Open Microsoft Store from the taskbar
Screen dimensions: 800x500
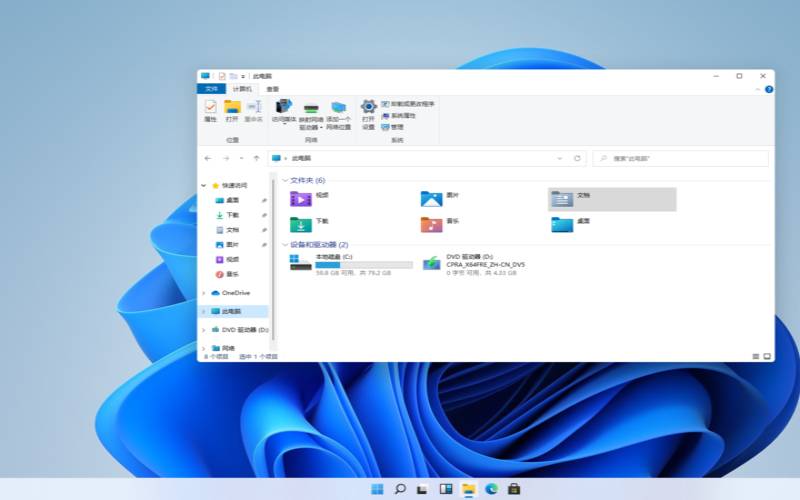[x=514, y=489]
